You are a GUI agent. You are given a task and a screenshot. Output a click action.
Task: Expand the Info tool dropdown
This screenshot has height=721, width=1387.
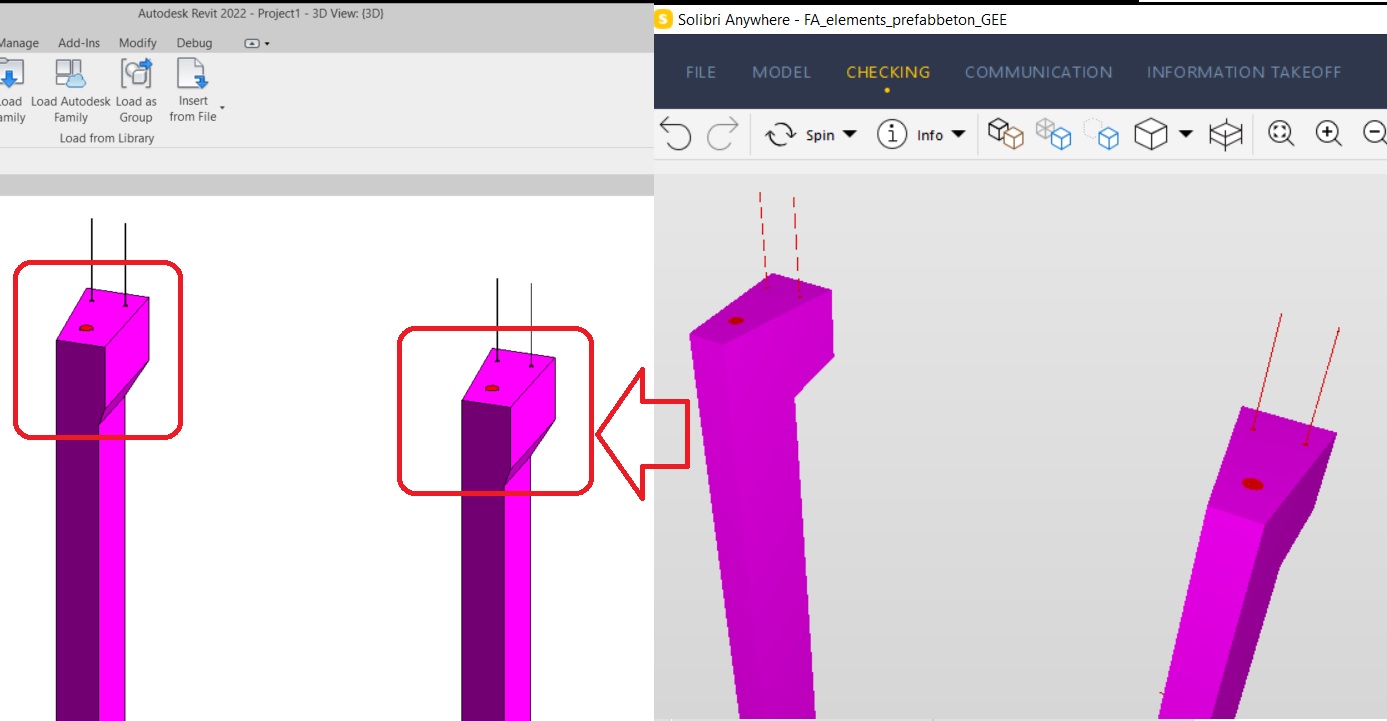click(958, 134)
